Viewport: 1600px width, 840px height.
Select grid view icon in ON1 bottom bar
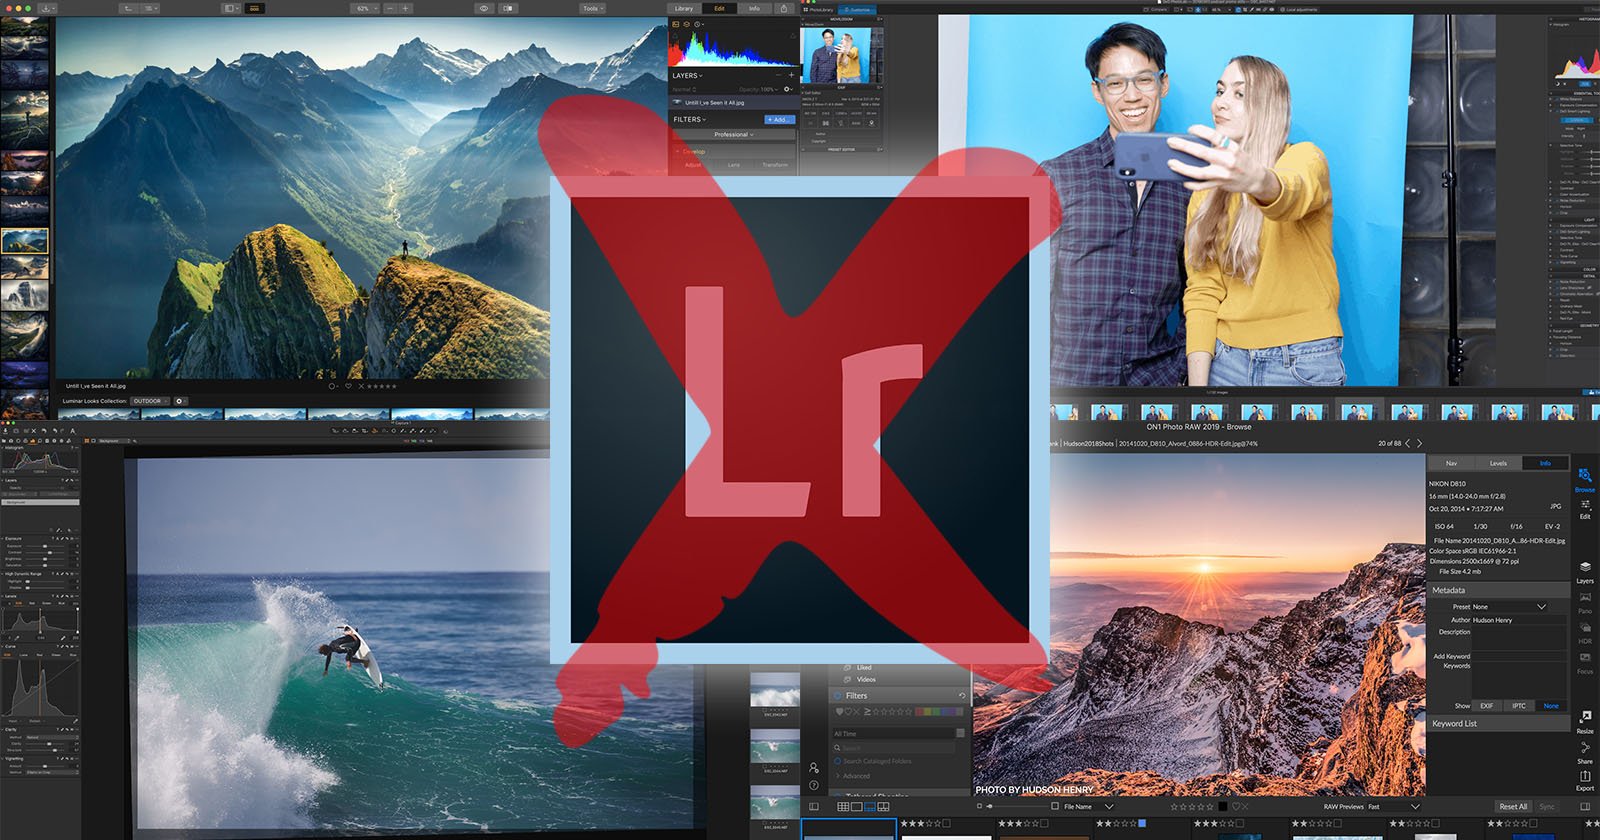click(x=843, y=806)
